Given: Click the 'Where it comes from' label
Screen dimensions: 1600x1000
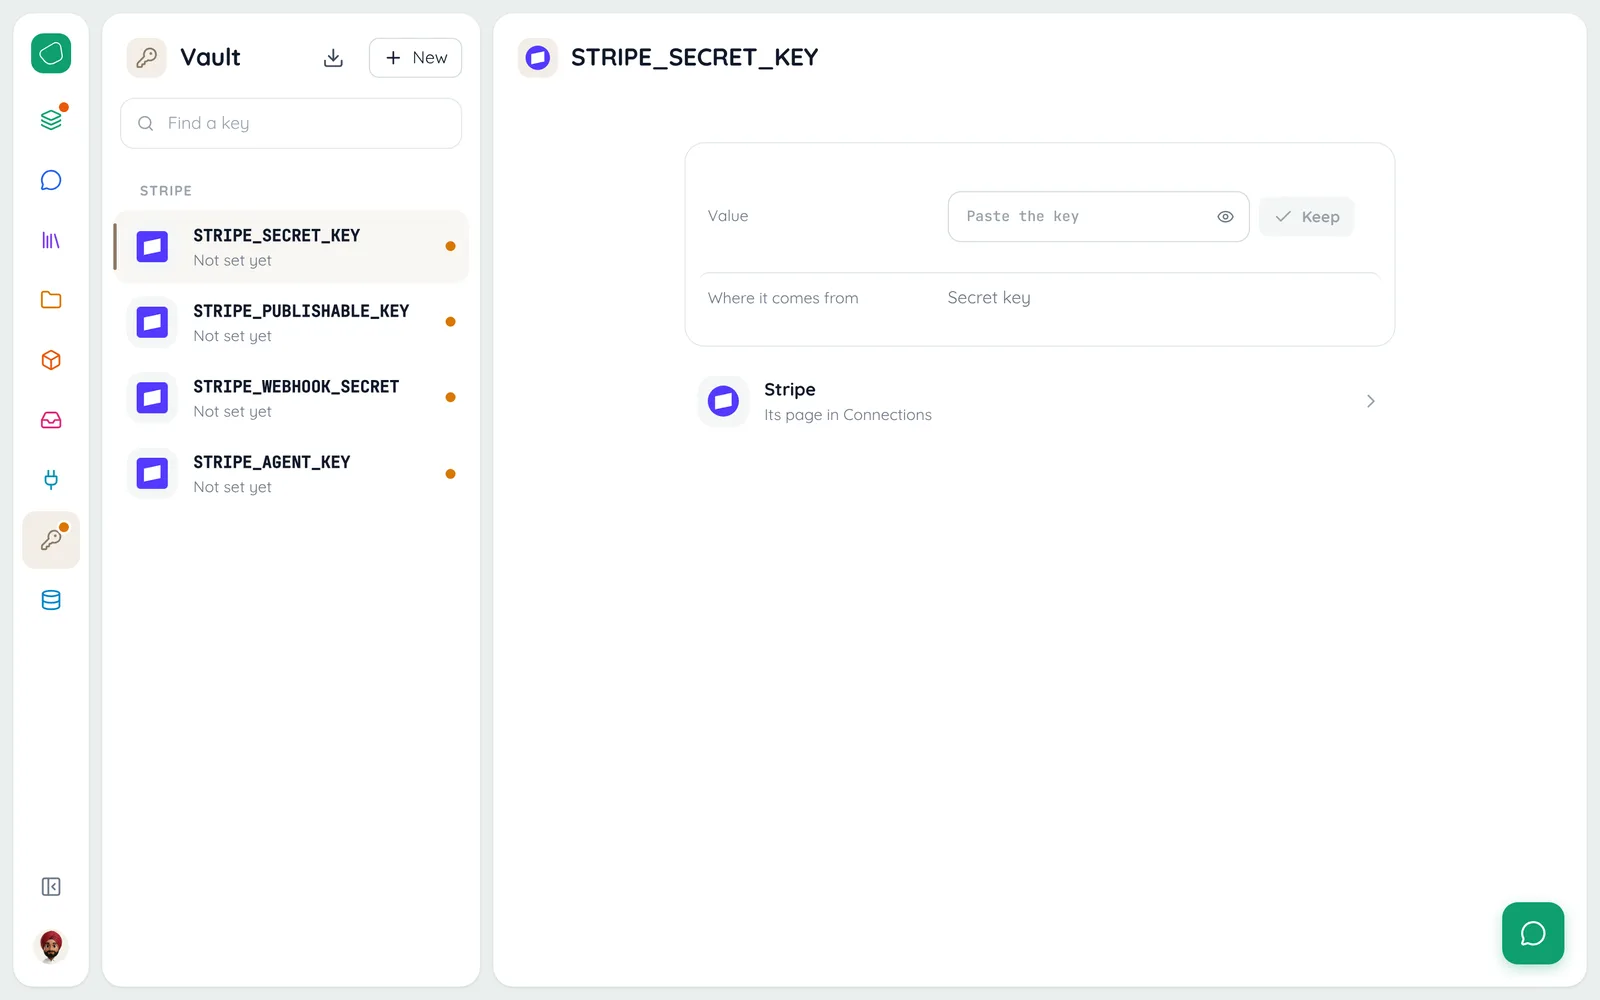Looking at the screenshot, I should [783, 298].
